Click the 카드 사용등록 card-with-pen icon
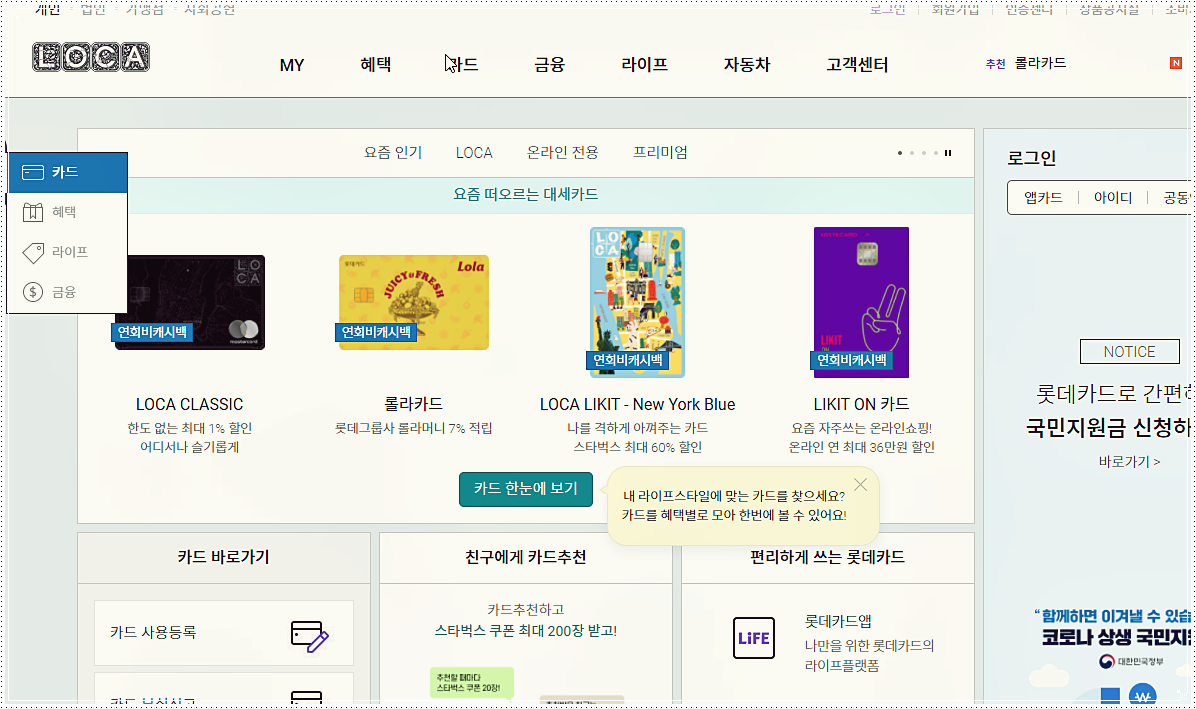This screenshot has width=1196, height=709. pos(309,636)
